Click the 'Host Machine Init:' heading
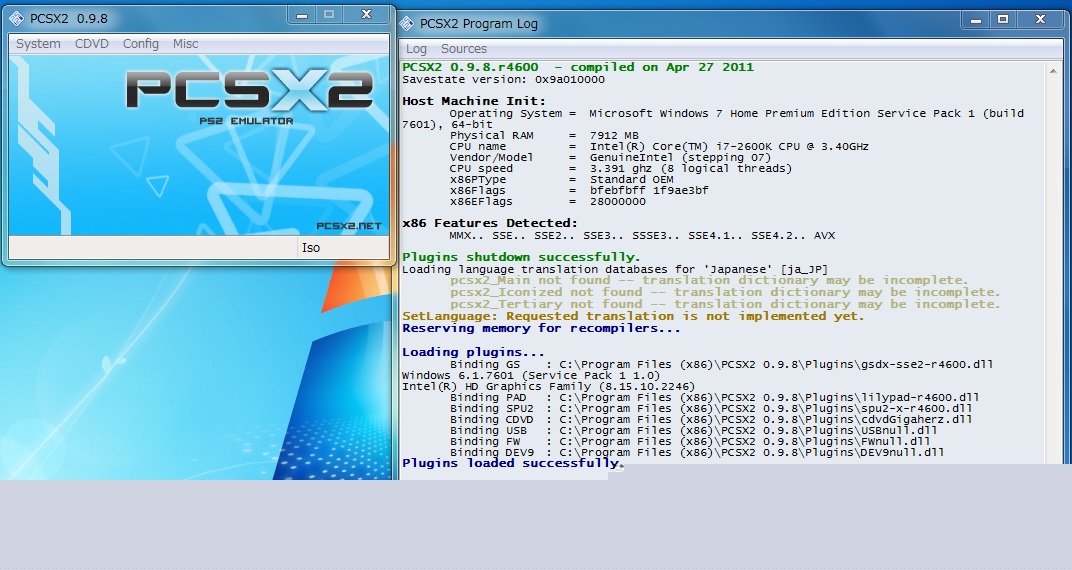Image resolution: width=1072 pixels, height=570 pixels. coord(473,101)
